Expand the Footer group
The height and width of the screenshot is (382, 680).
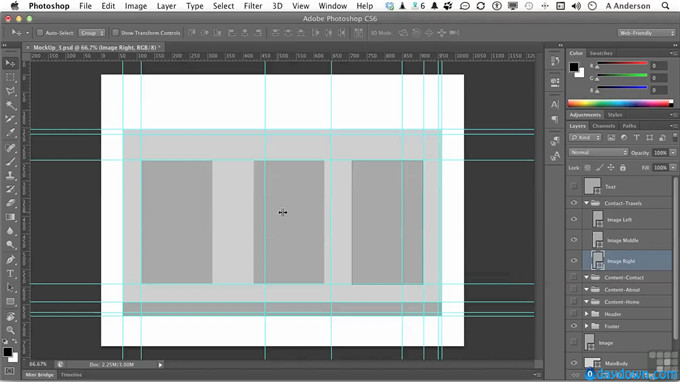(586, 326)
